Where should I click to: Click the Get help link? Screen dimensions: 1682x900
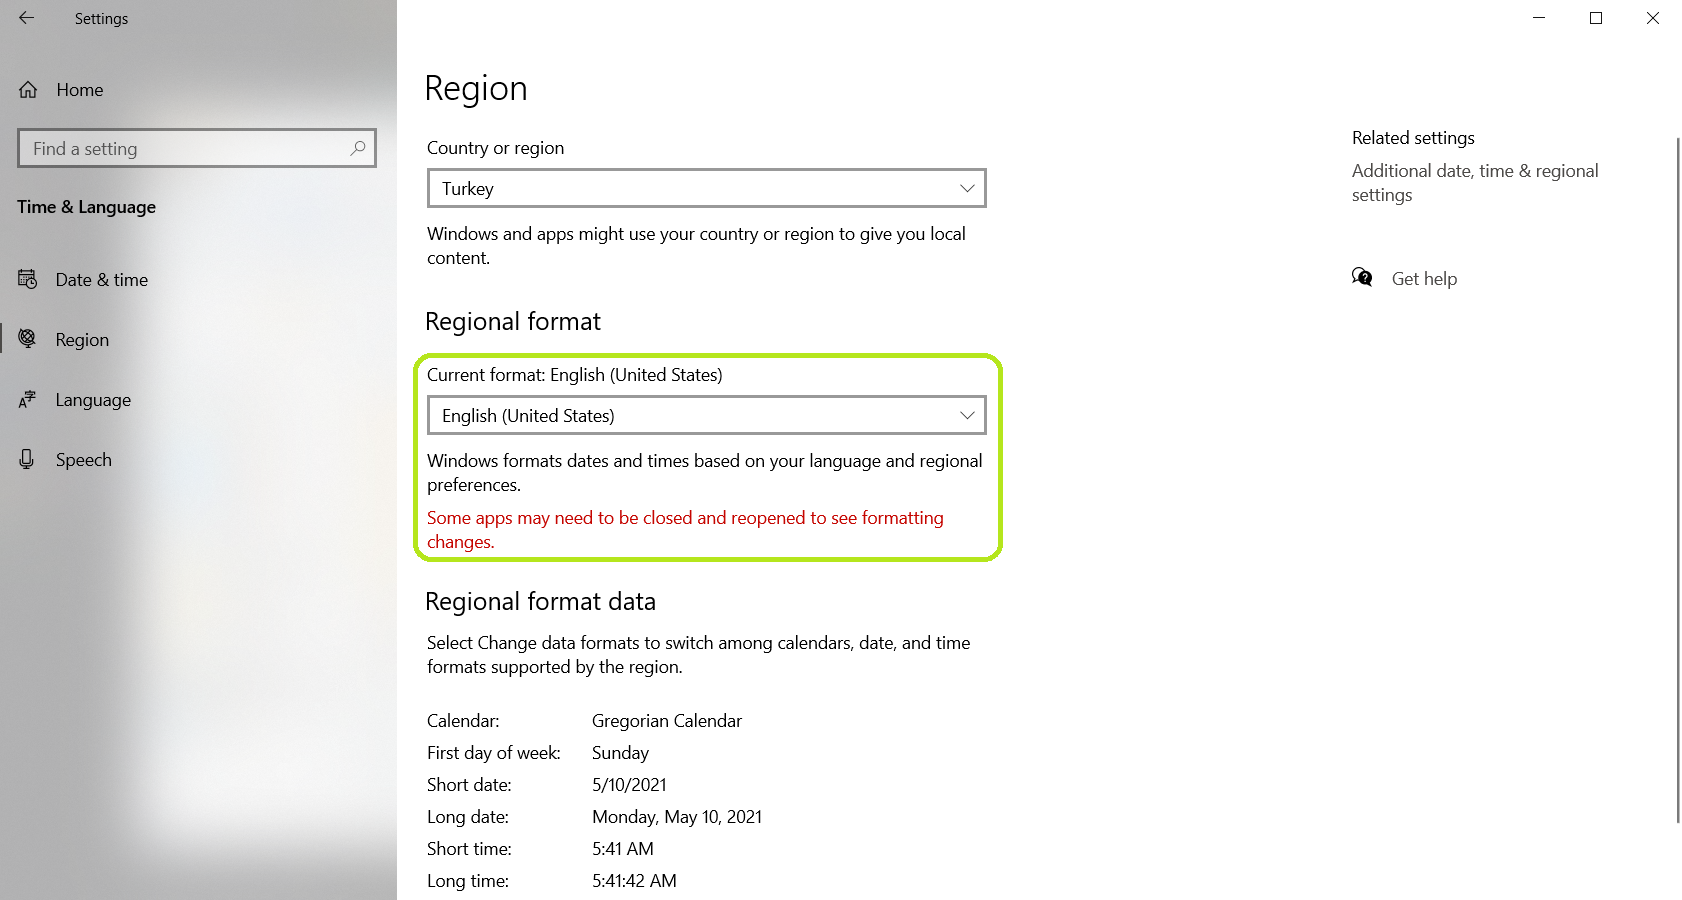click(x=1424, y=278)
